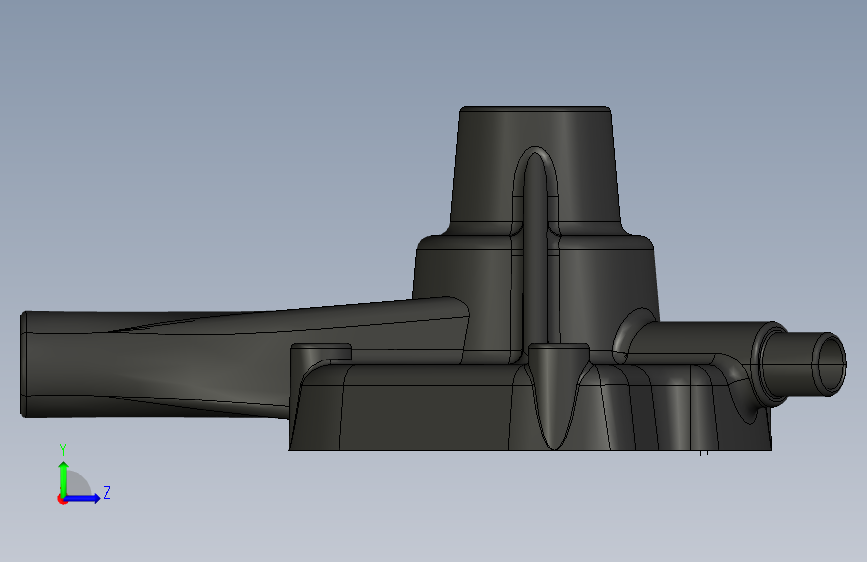Select the 3D pump housing model

coord(433,279)
